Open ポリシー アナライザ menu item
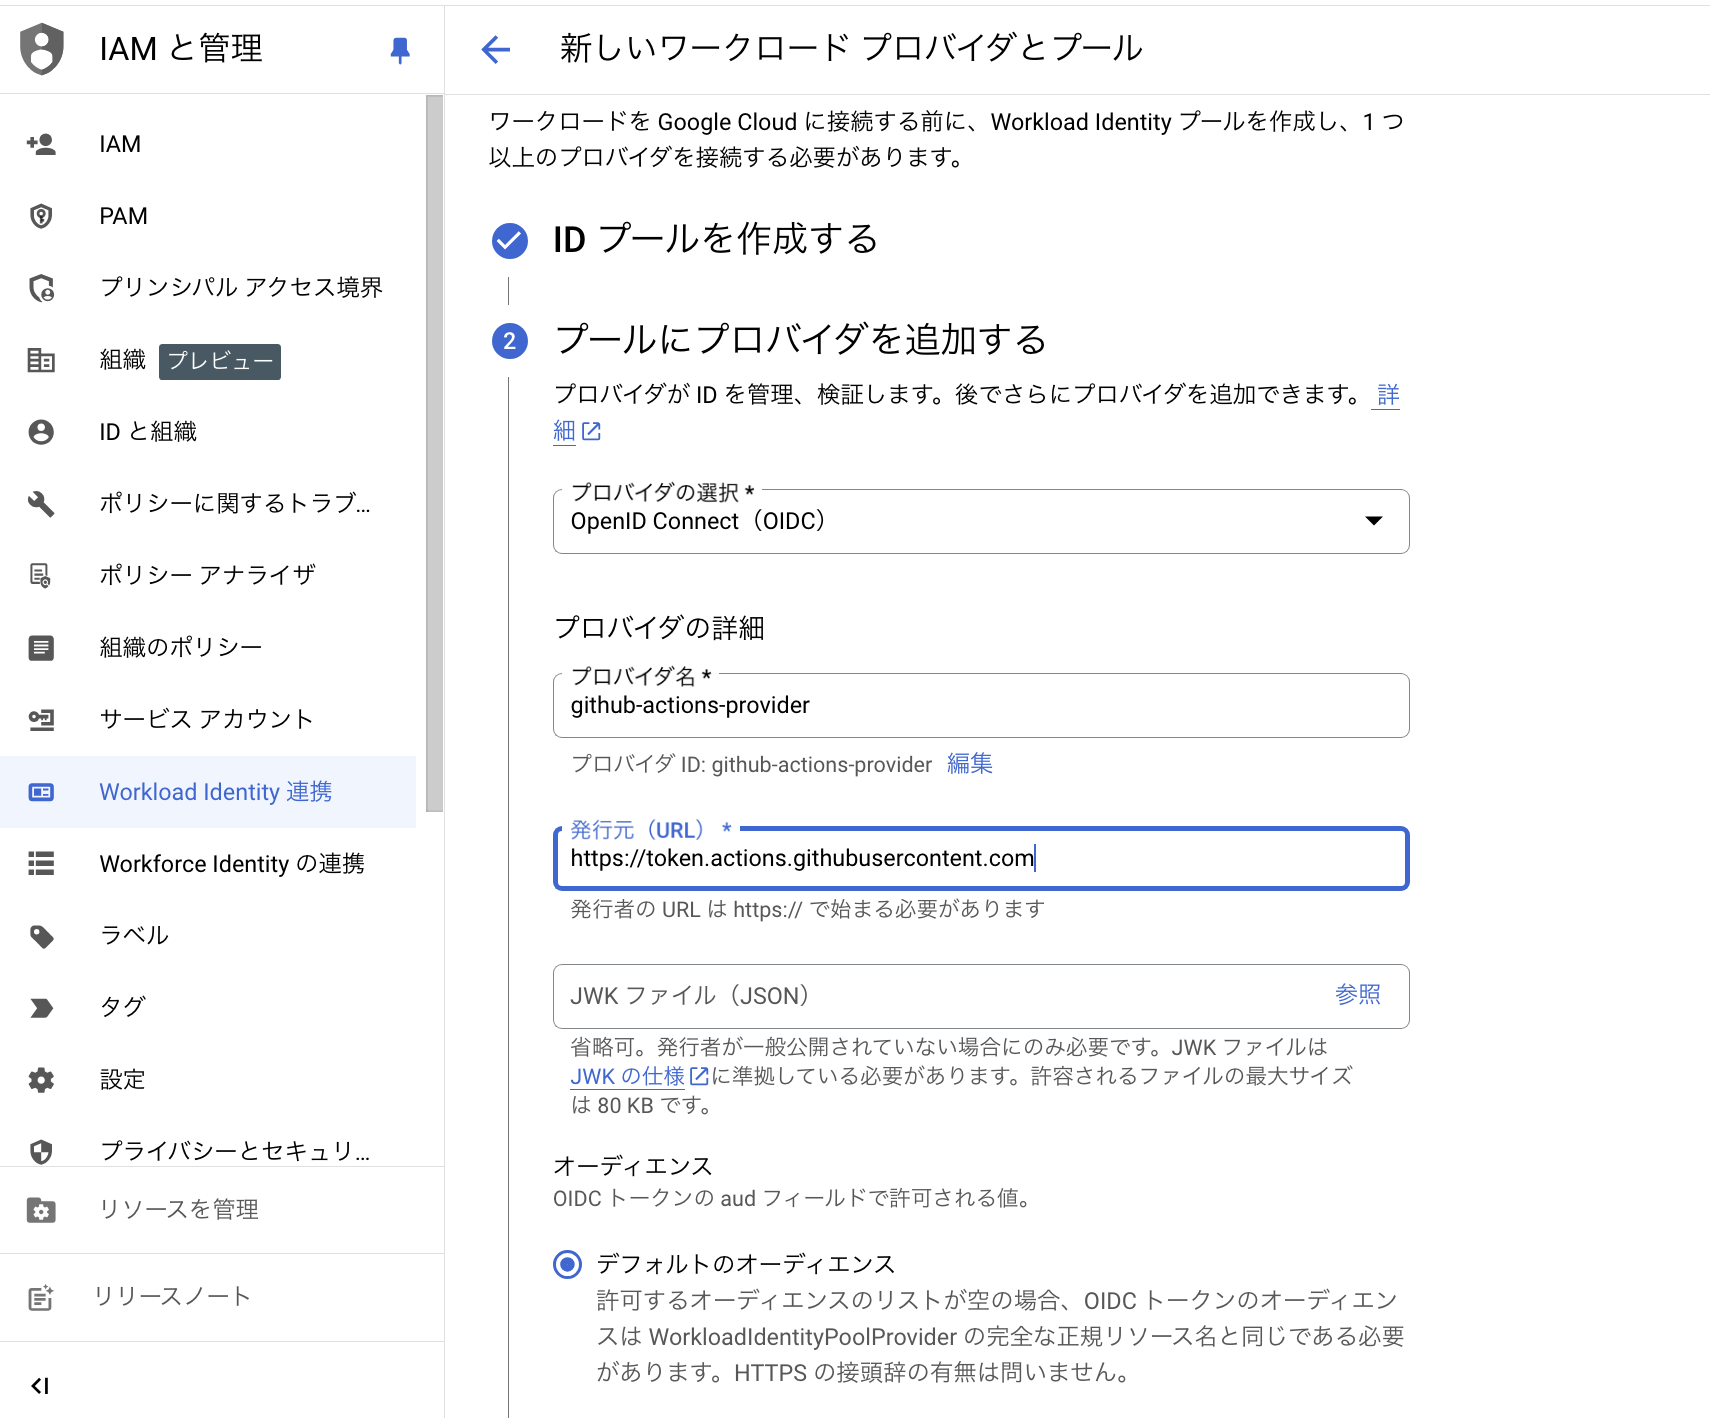The image size is (1710, 1418). click(208, 575)
